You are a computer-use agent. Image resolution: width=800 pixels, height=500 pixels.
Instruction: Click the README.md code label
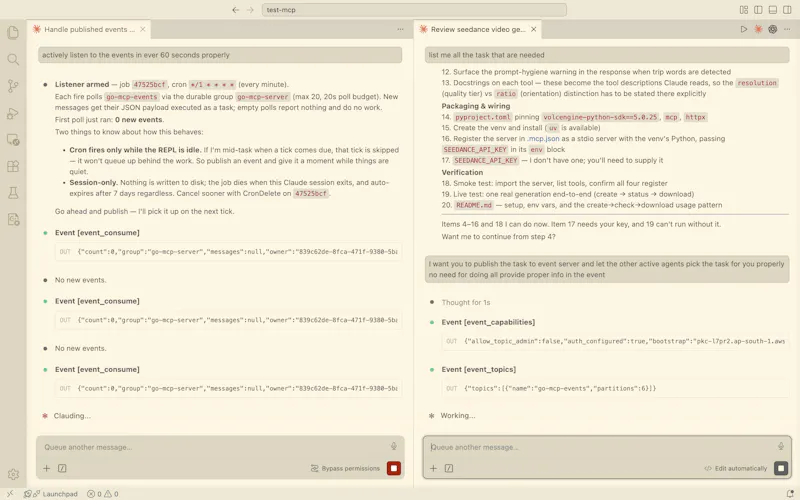coord(473,205)
